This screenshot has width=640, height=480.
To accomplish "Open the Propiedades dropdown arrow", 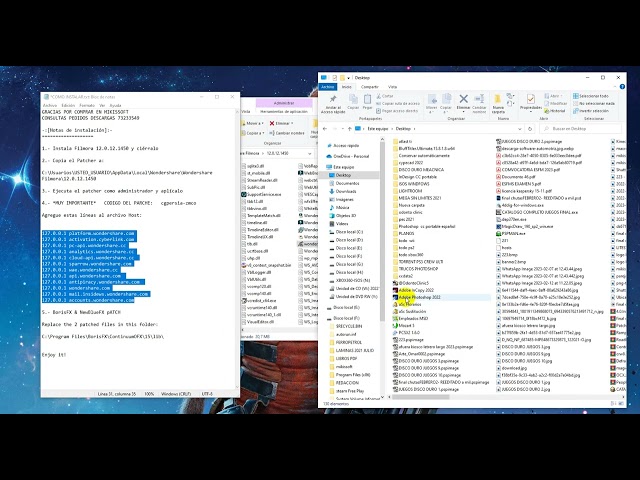I will click(x=531, y=111).
